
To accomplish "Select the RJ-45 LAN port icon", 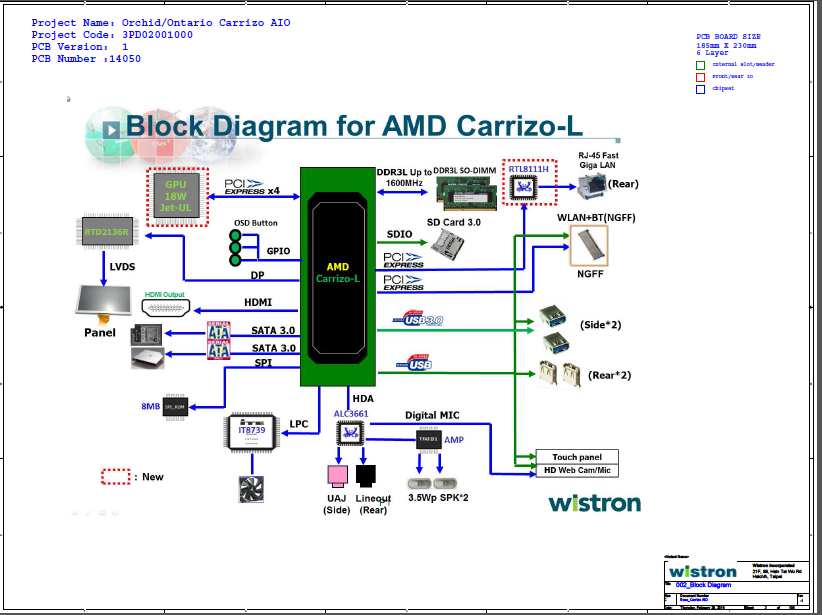I will [x=591, y=187].
